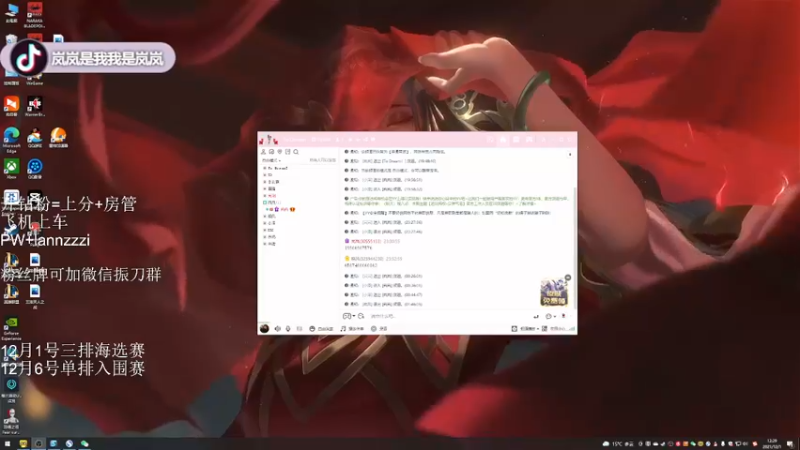Click the second icon left of message input
Viewport: 800px width, 450px height.
click(x=361, y=316)
